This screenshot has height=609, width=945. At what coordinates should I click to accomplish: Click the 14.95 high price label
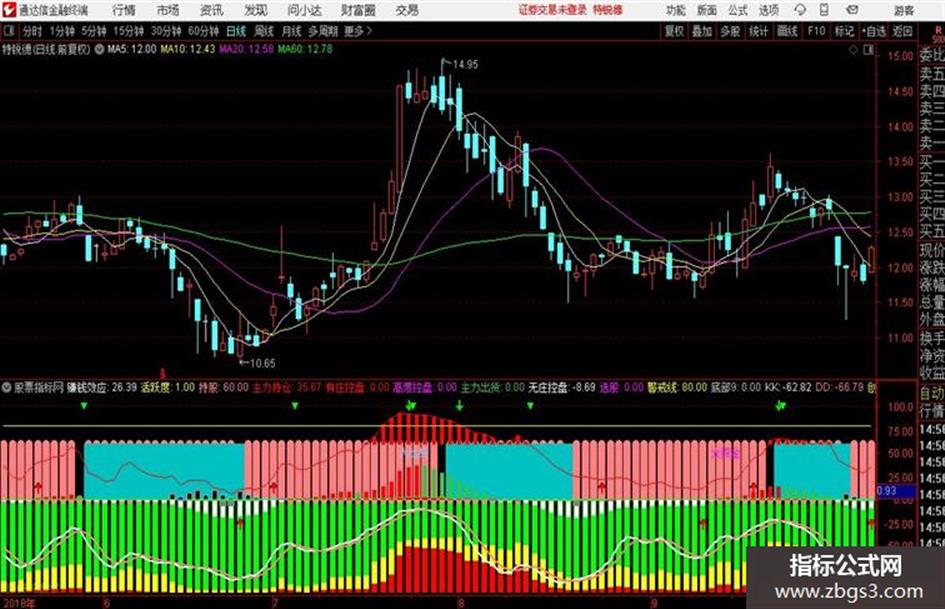point(465,64)
